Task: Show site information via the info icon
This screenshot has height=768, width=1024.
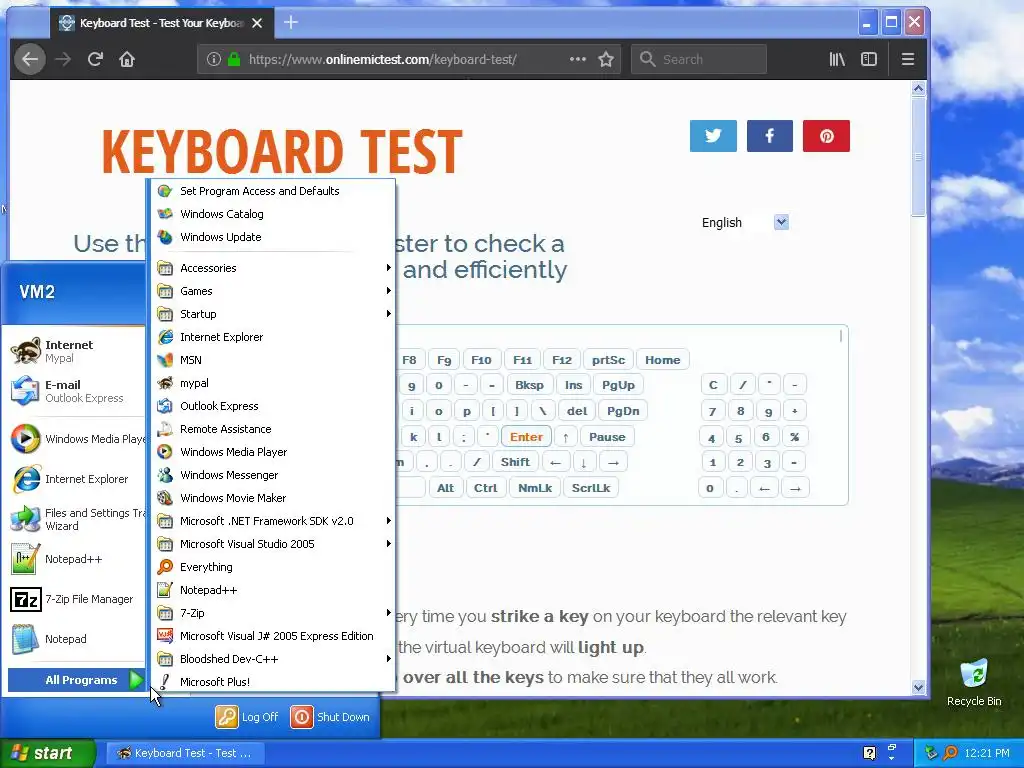Action: [x=214, y=59]
